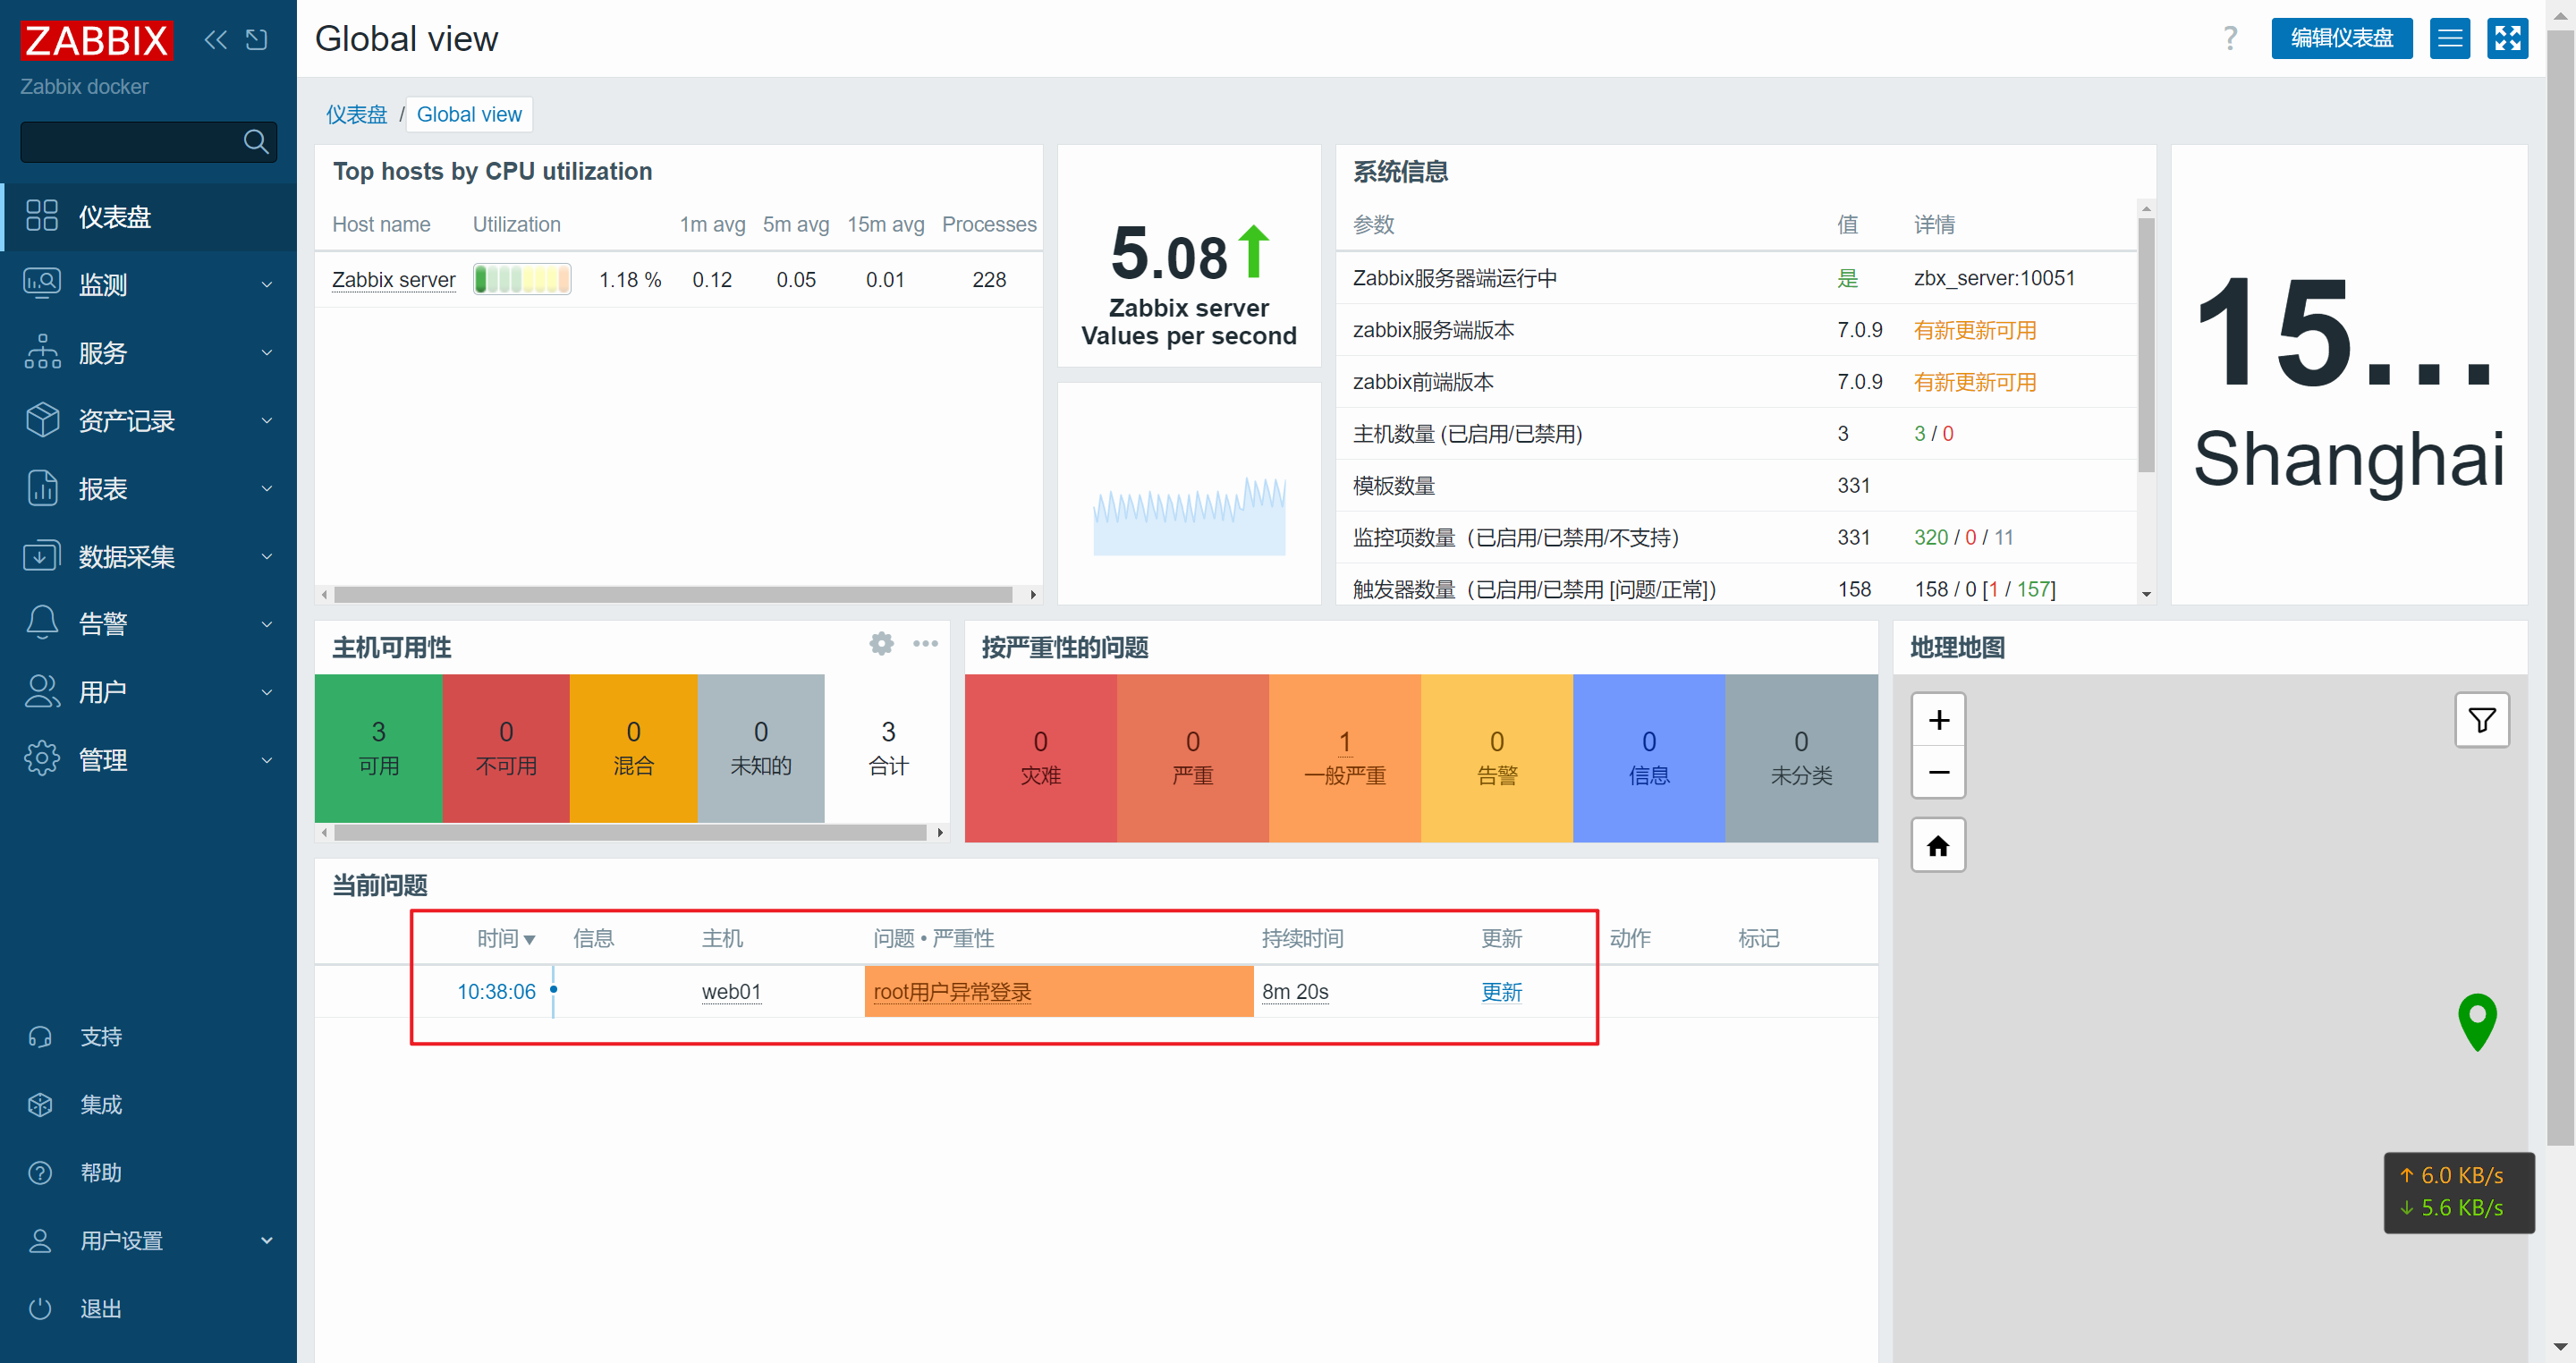Toggle the chevron beside 数据采集
The width and height of the screenshot is (2576, 1363).
click(x=266, y=557)
